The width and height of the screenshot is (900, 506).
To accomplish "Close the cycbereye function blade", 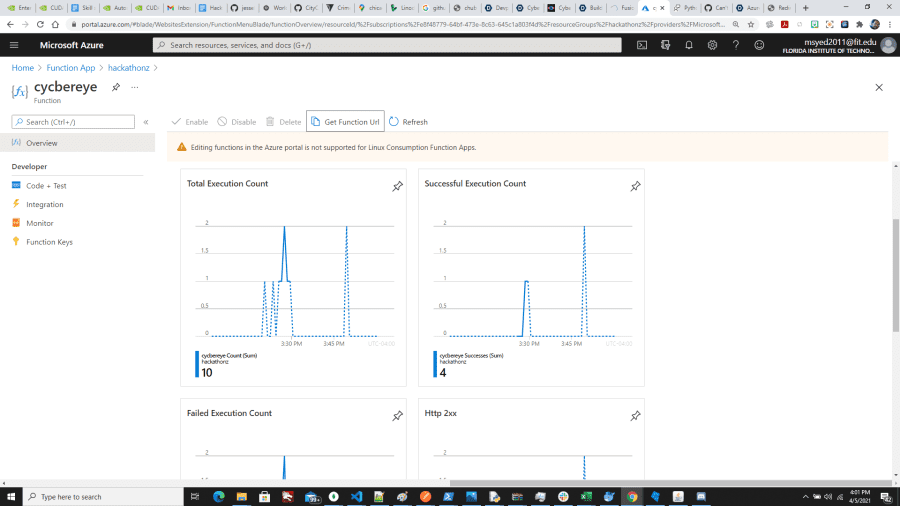I will pyautogui.click(x=879, y=87).
